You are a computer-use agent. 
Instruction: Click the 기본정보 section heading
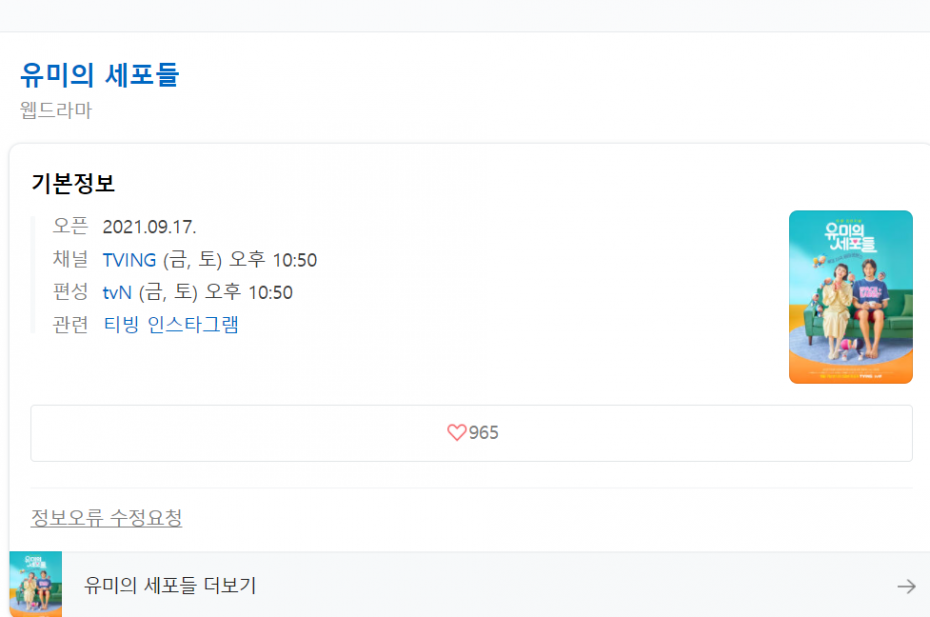(73, 183)
